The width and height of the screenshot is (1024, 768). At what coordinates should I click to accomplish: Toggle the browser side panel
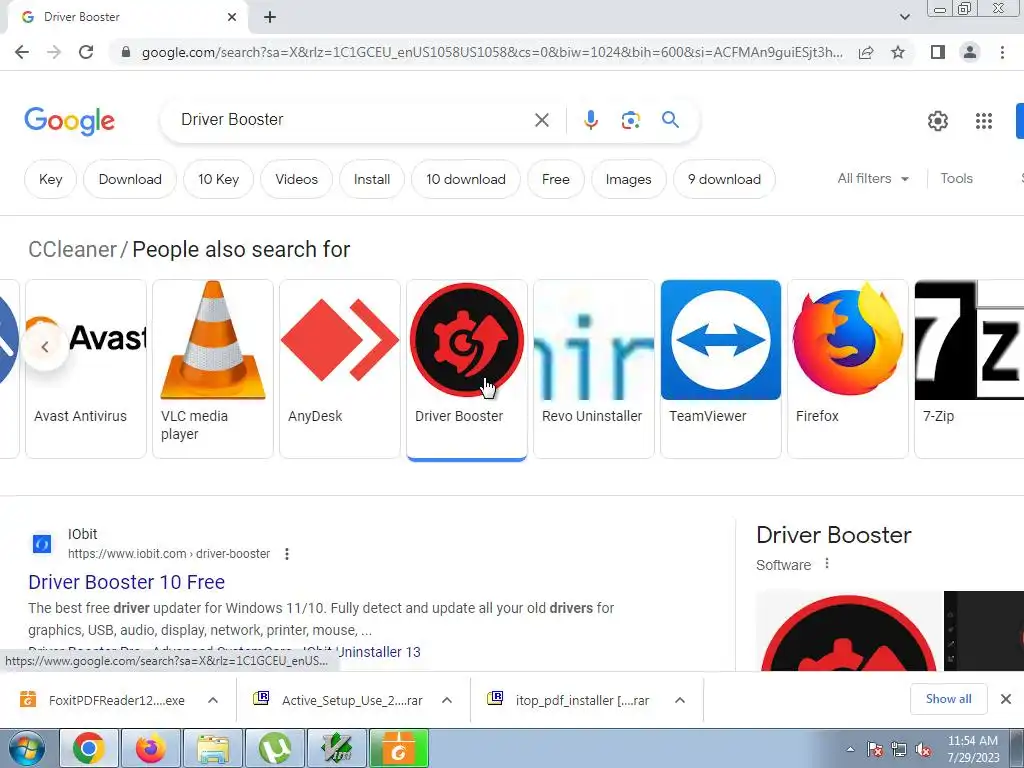pos(938,52)
